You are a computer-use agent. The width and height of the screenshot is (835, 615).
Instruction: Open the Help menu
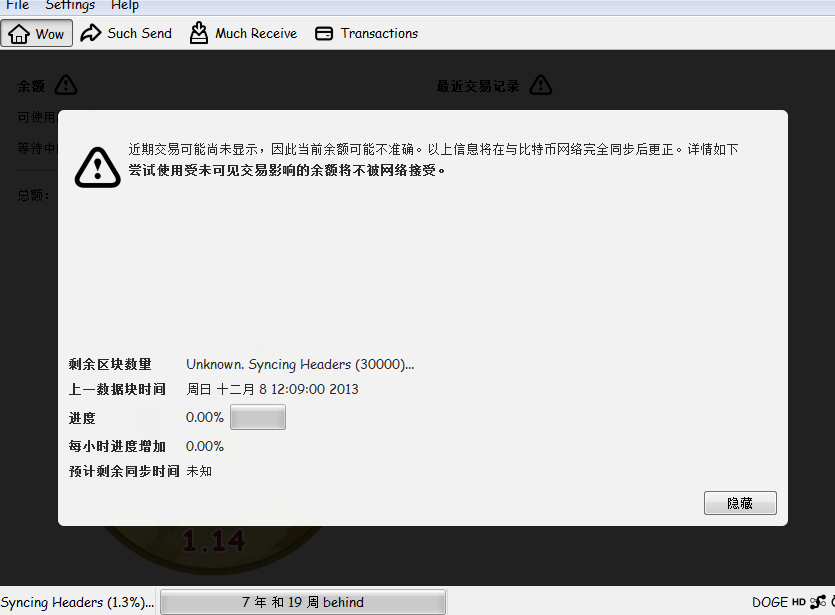125,5
